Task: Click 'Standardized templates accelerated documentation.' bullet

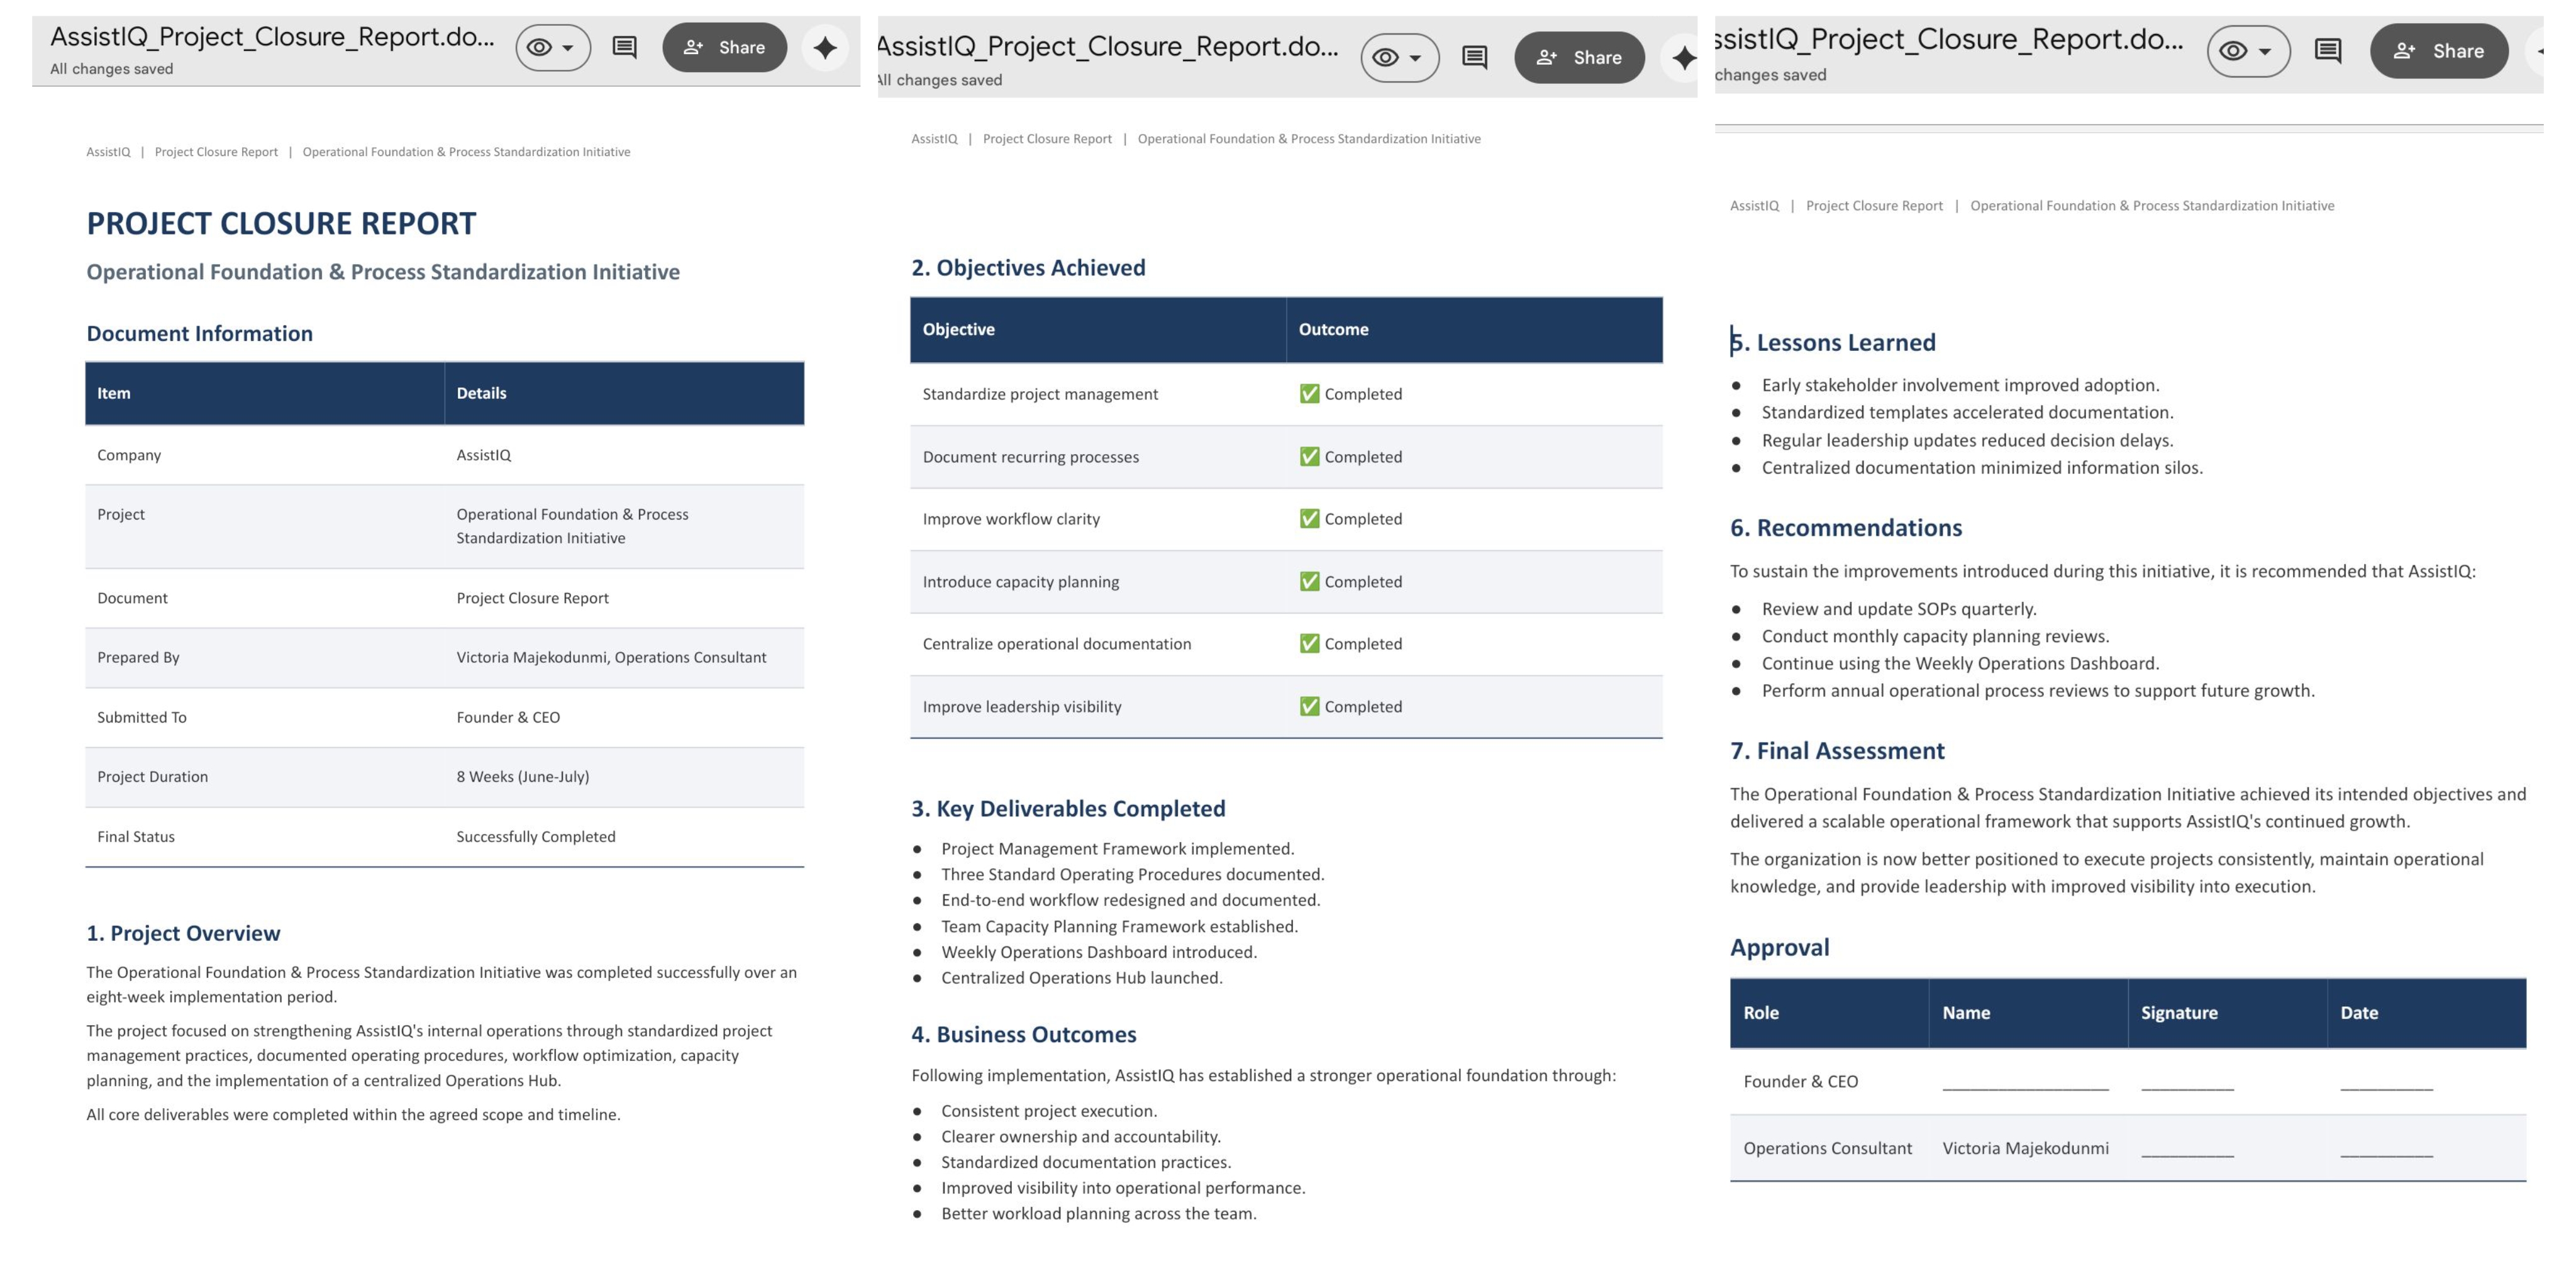Action: click(x=1967, y=412)
